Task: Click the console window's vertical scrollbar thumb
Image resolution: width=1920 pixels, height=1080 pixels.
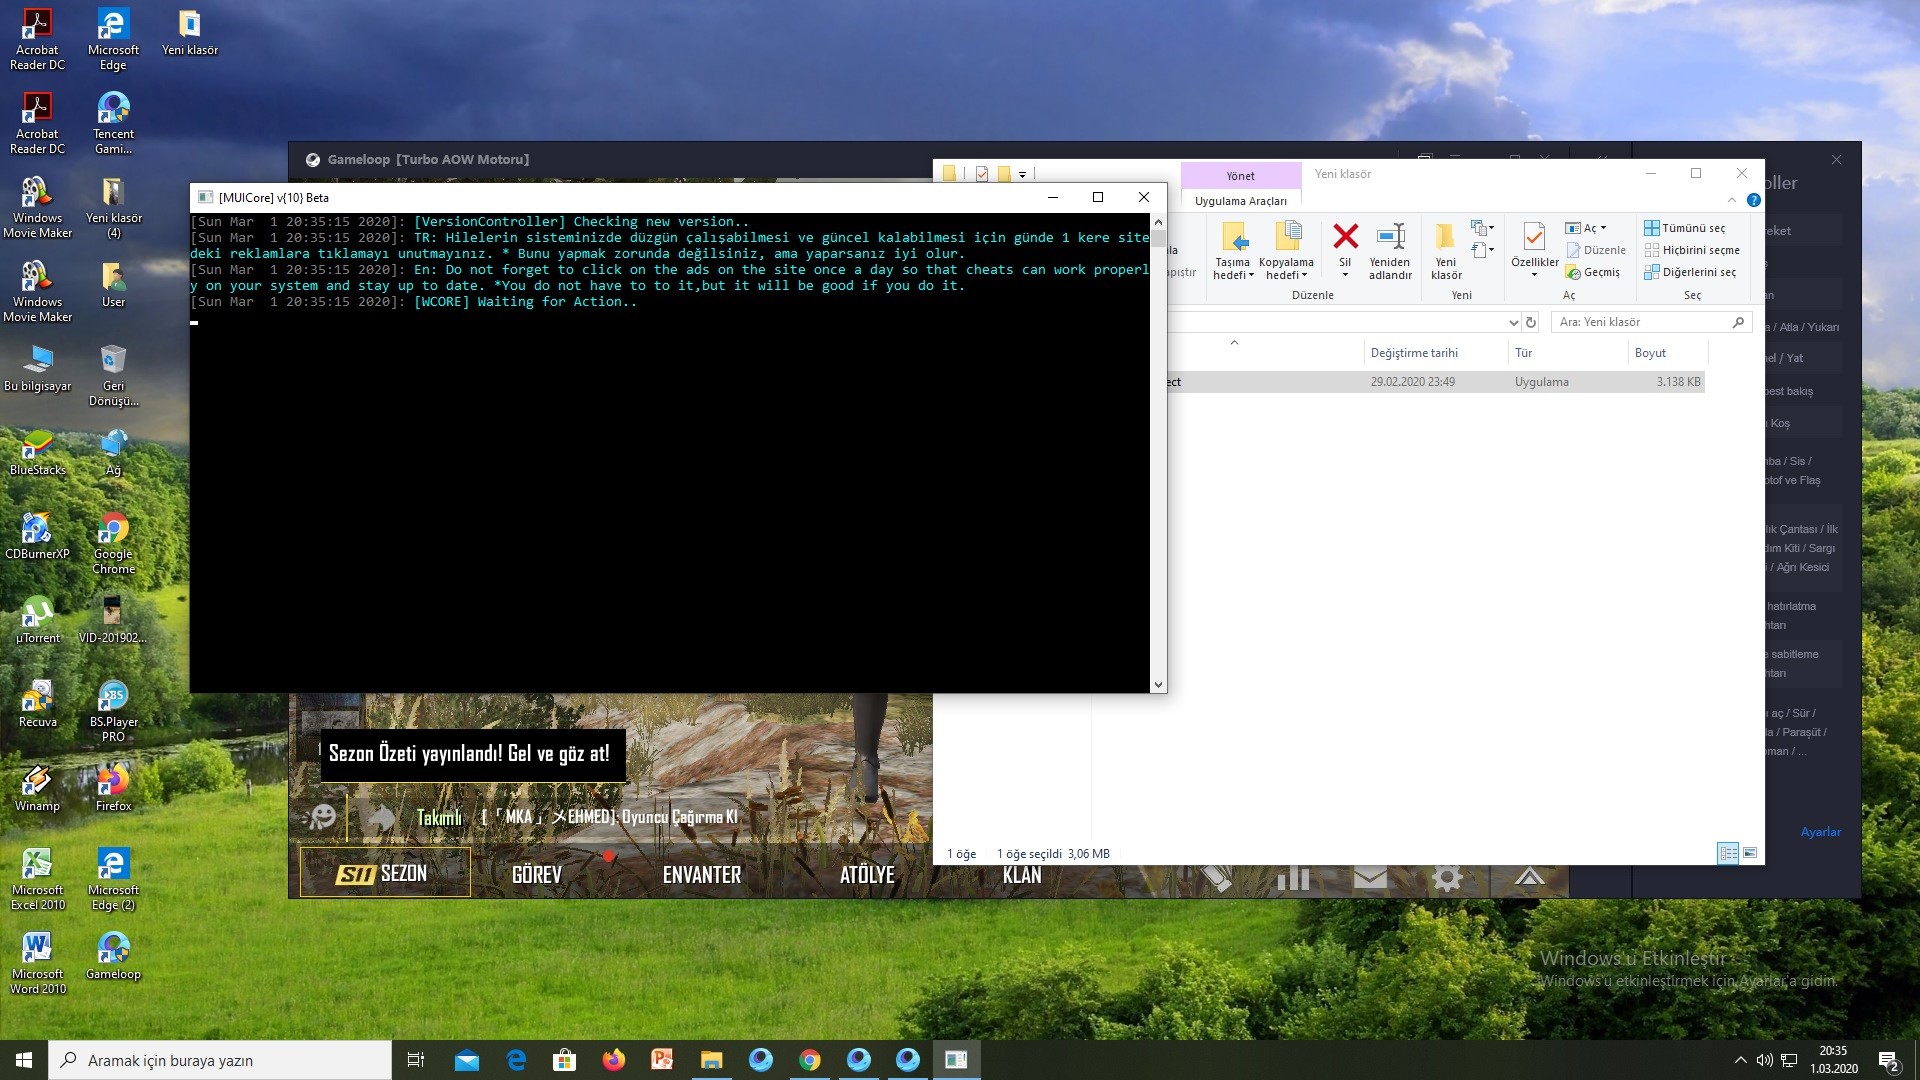Action: coord(1158,238)
